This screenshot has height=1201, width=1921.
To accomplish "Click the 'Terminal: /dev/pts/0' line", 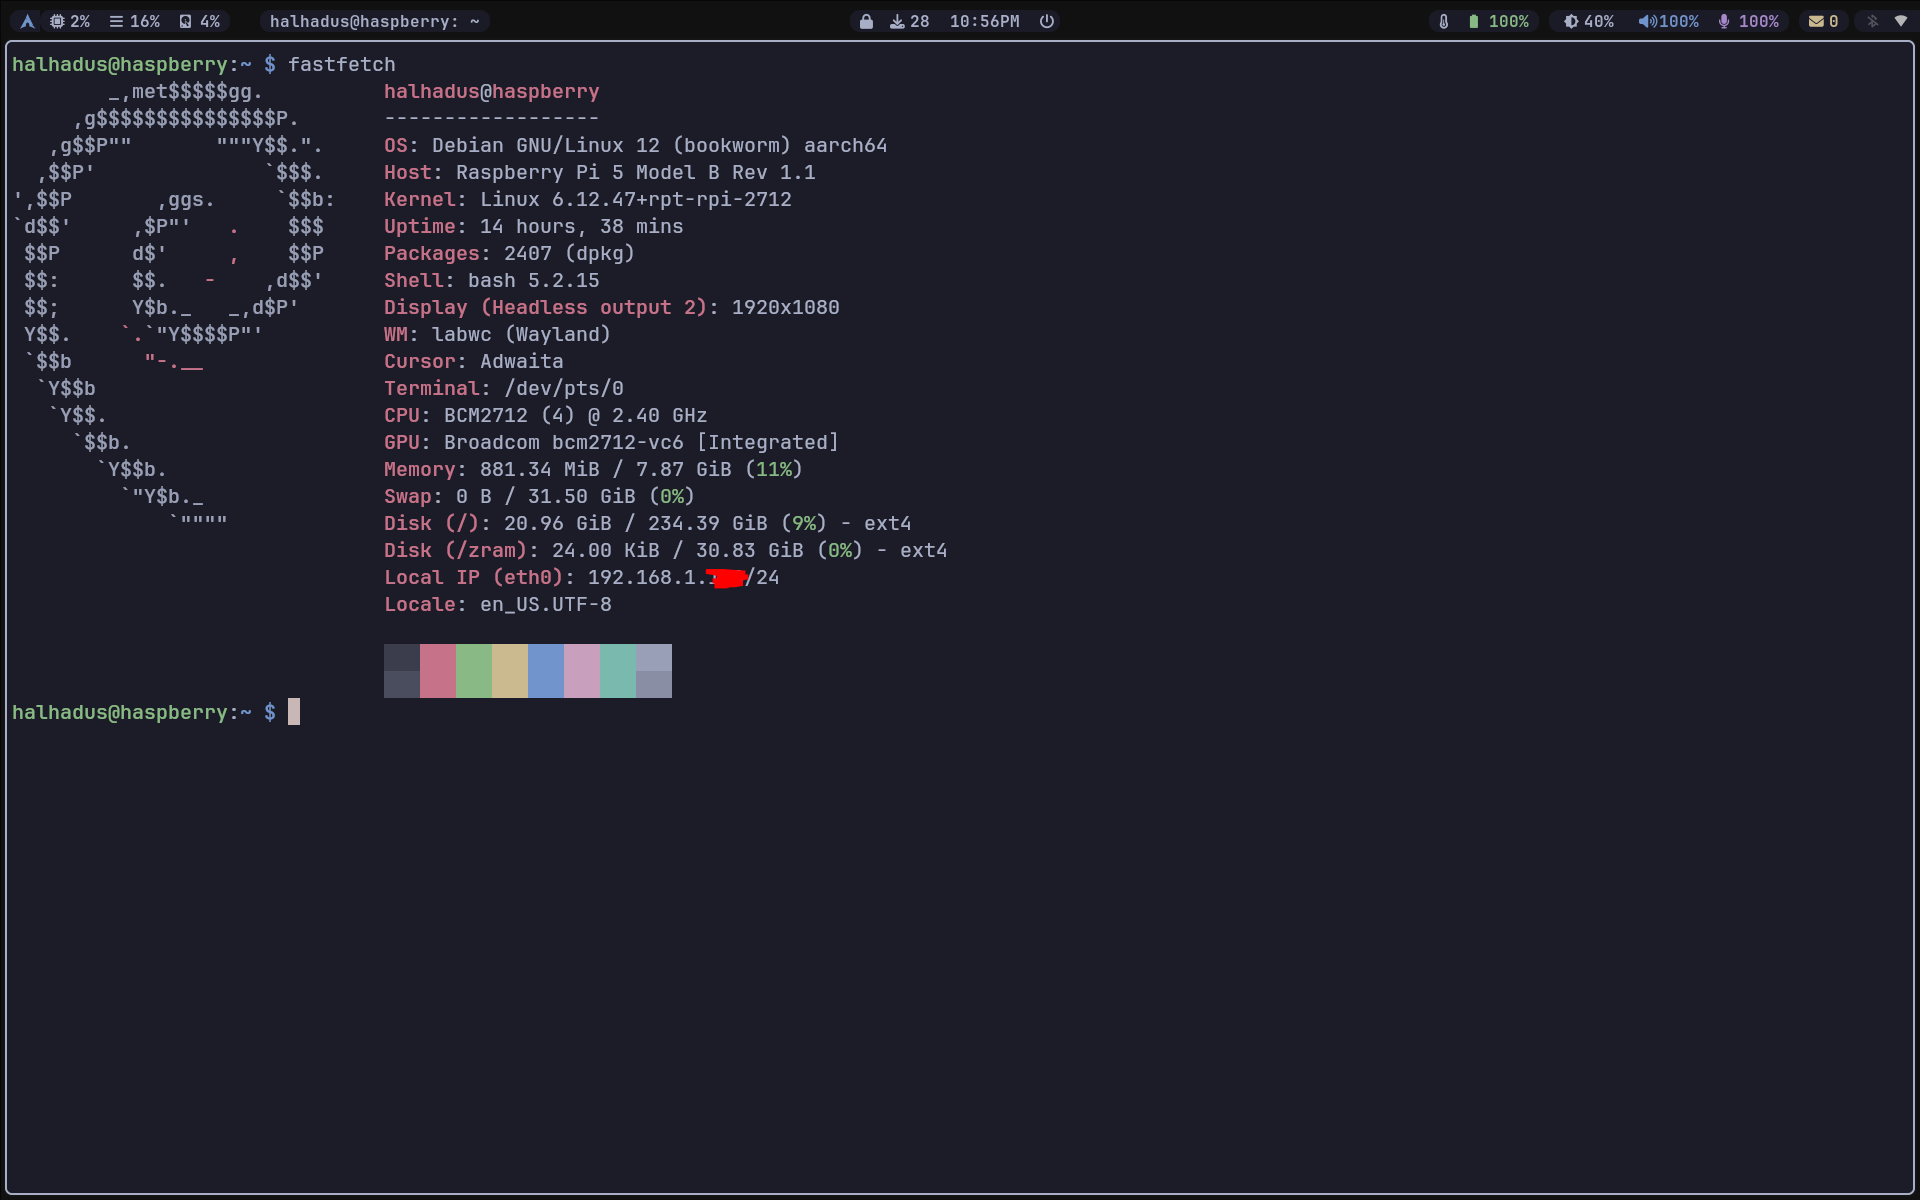I will 503,389.
